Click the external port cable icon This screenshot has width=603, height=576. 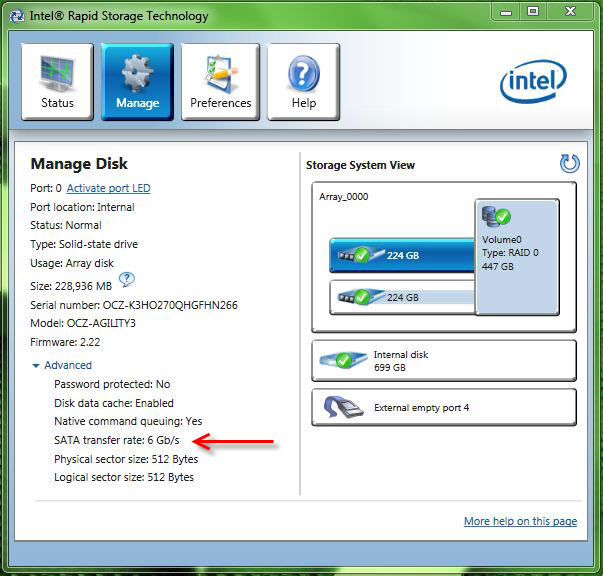[343, 407]
